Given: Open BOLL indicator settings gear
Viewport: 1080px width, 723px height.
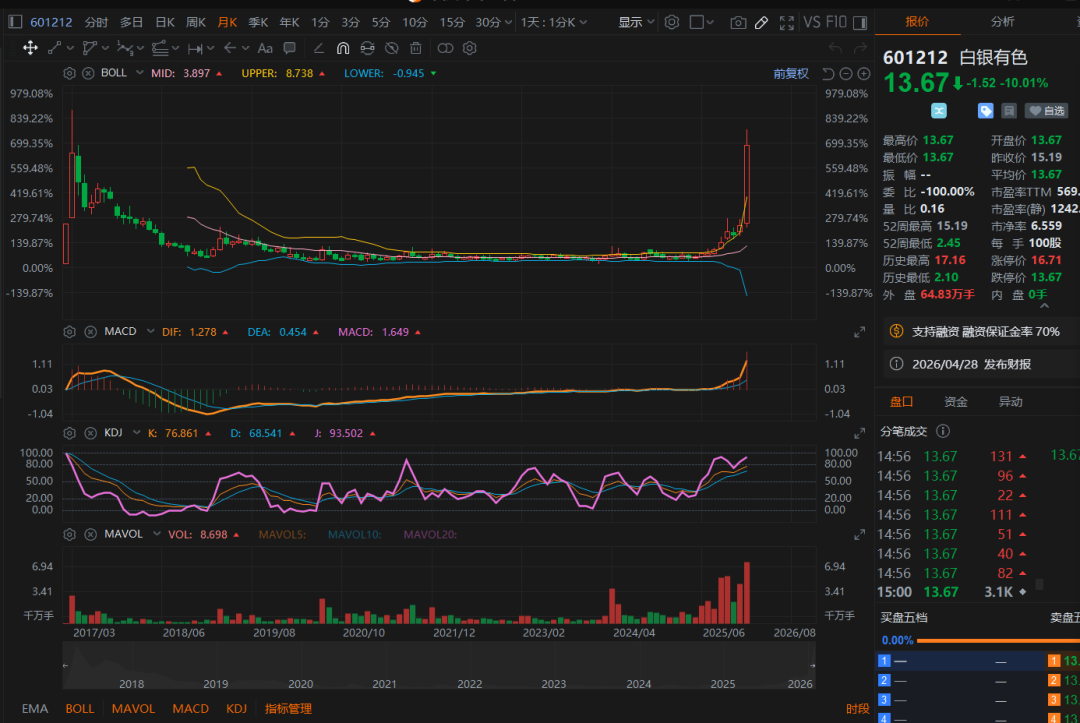Looking at the screenshot, I should (x=69, y=73).
